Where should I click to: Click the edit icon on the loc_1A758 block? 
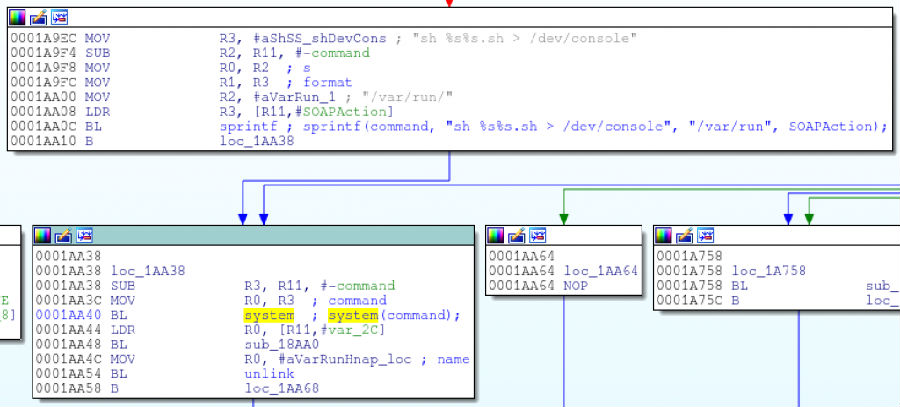click(686, 236)
